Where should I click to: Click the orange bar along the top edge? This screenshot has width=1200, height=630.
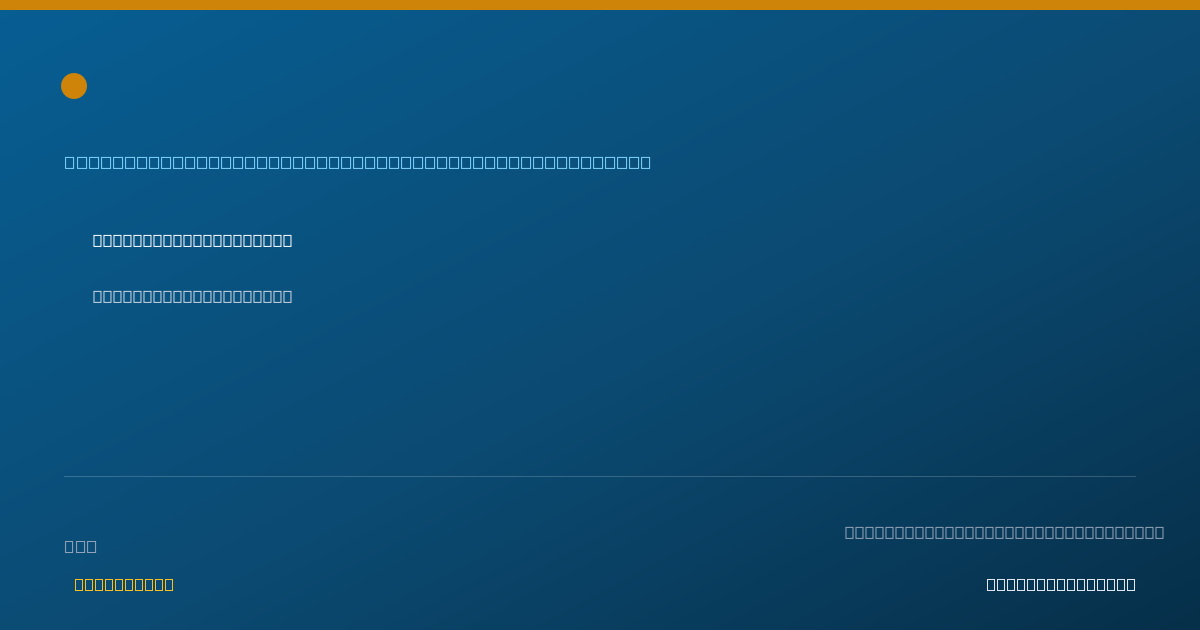tap(600, 5)
